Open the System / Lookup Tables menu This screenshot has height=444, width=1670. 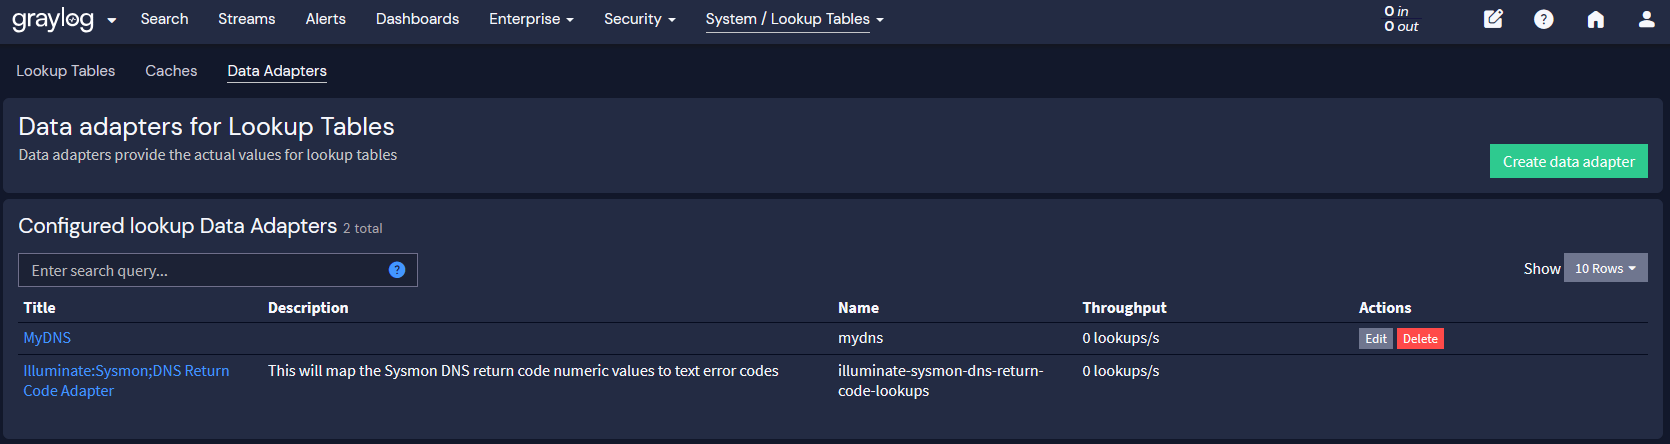point(794,19)
